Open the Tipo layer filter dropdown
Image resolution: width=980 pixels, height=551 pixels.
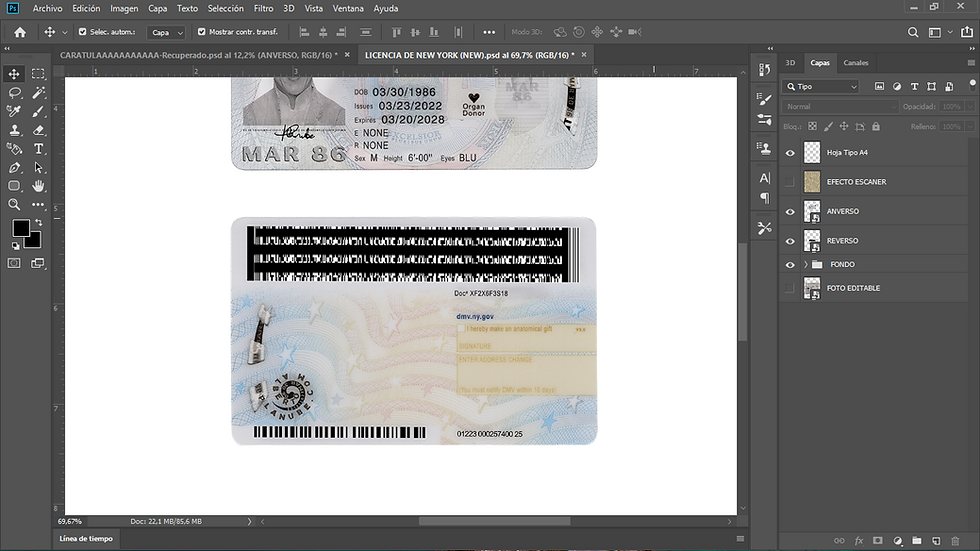point(822,86)
